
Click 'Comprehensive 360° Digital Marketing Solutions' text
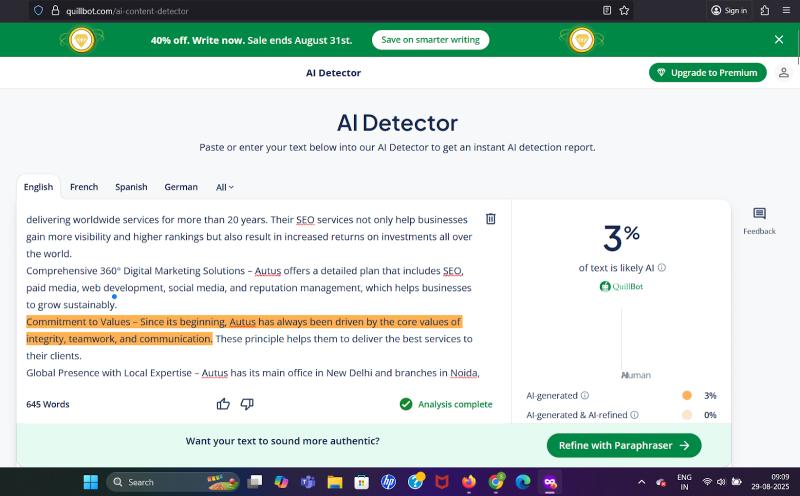click(135, 271)
